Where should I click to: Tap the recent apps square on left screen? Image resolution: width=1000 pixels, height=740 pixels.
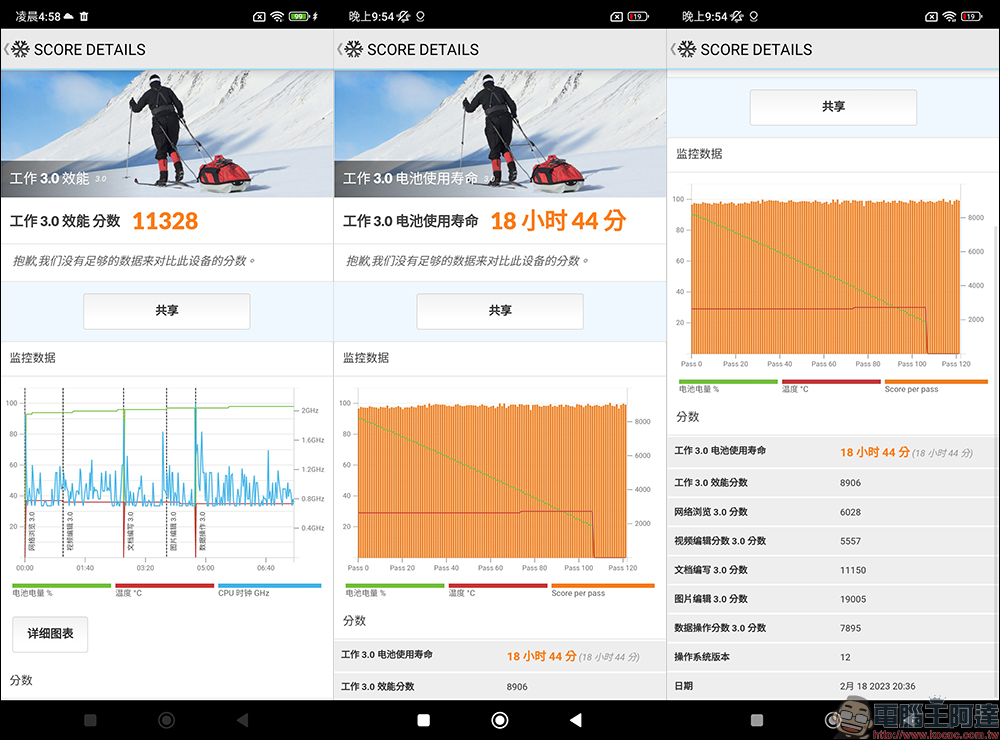point(91,720)
